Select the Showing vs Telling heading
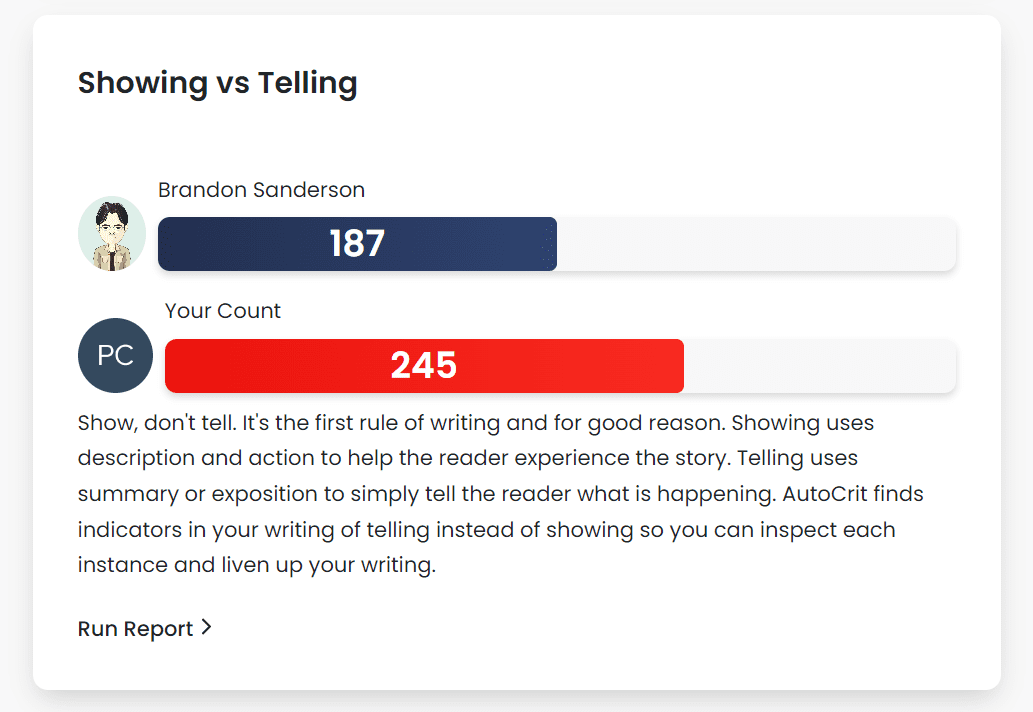Screen dimensions: 1033x712 click(217, 82)
